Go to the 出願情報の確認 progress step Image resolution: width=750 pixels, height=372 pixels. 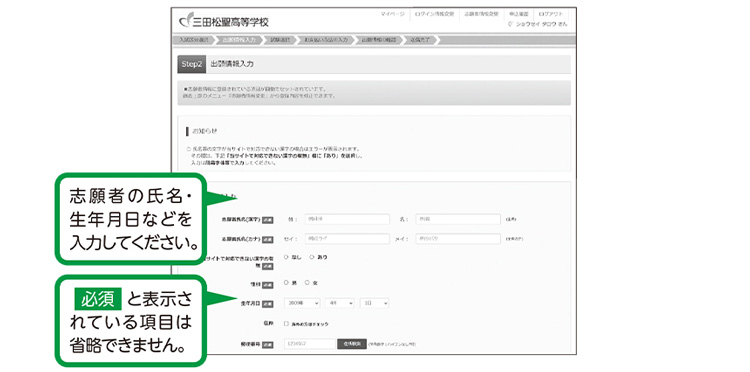(378, 40)
